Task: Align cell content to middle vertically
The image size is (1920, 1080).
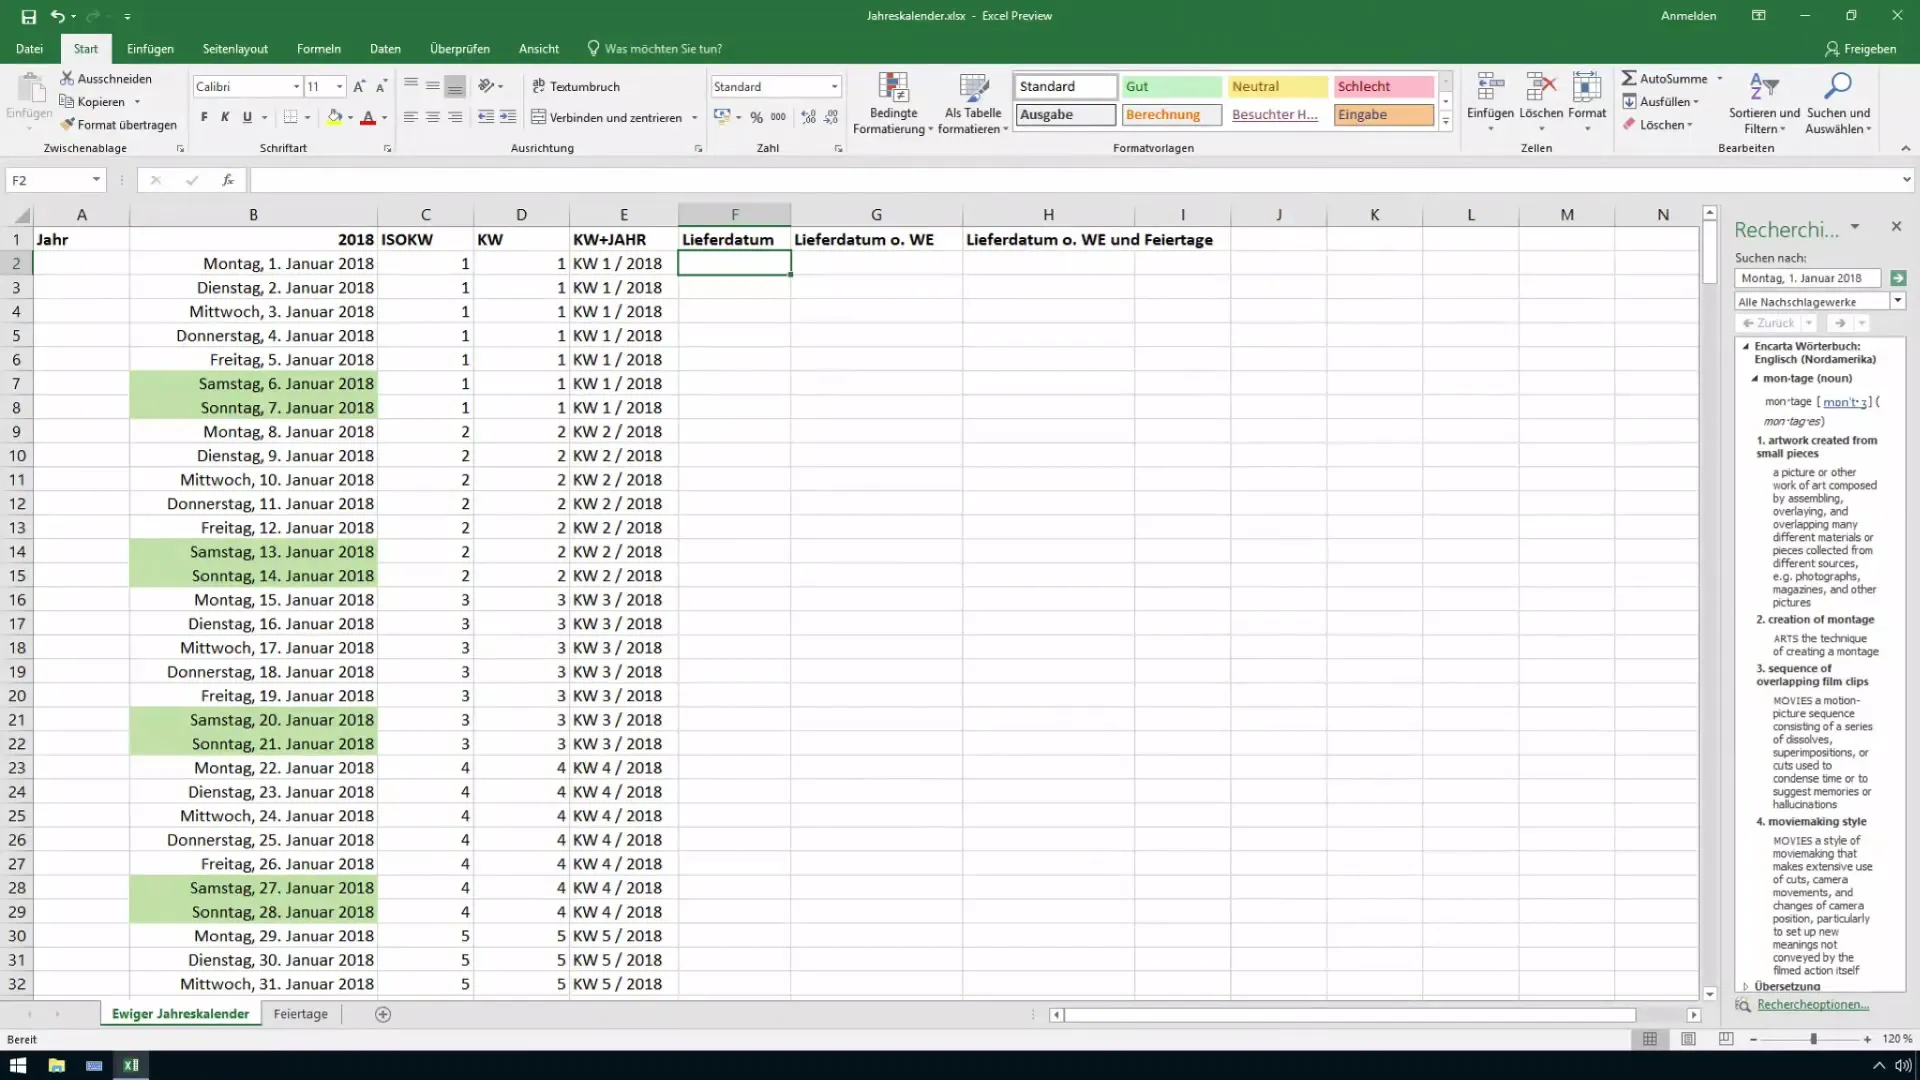Action: (433, 86)
